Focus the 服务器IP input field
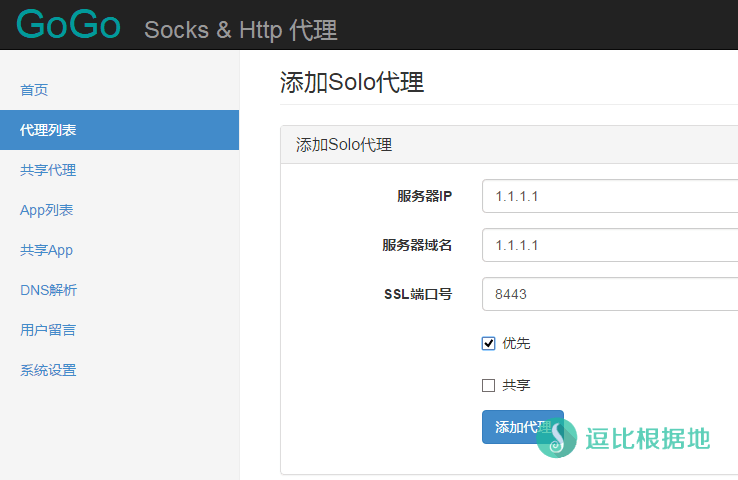The height and width of the screenshot is (480, 738). [610, 196]
